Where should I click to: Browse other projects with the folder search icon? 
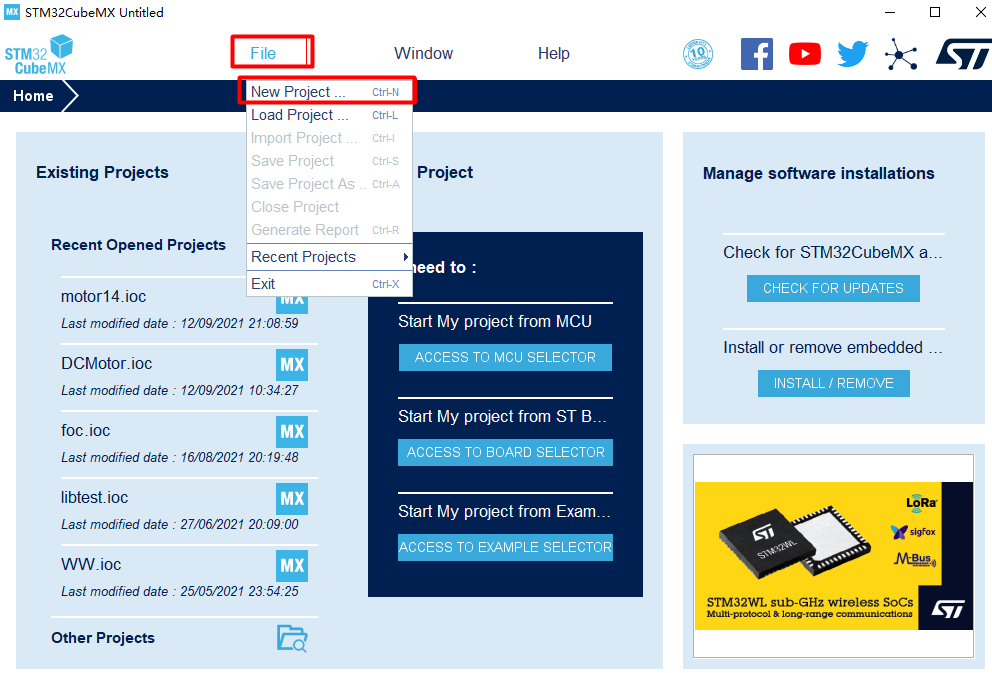[x=292, y=638]
